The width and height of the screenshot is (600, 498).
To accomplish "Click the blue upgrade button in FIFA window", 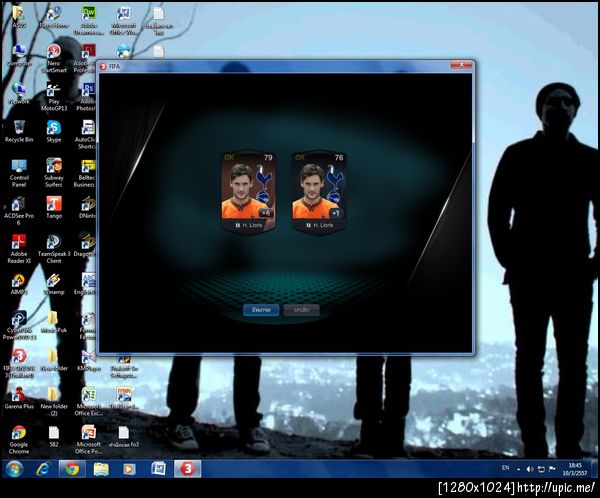I will click(261, 310).
